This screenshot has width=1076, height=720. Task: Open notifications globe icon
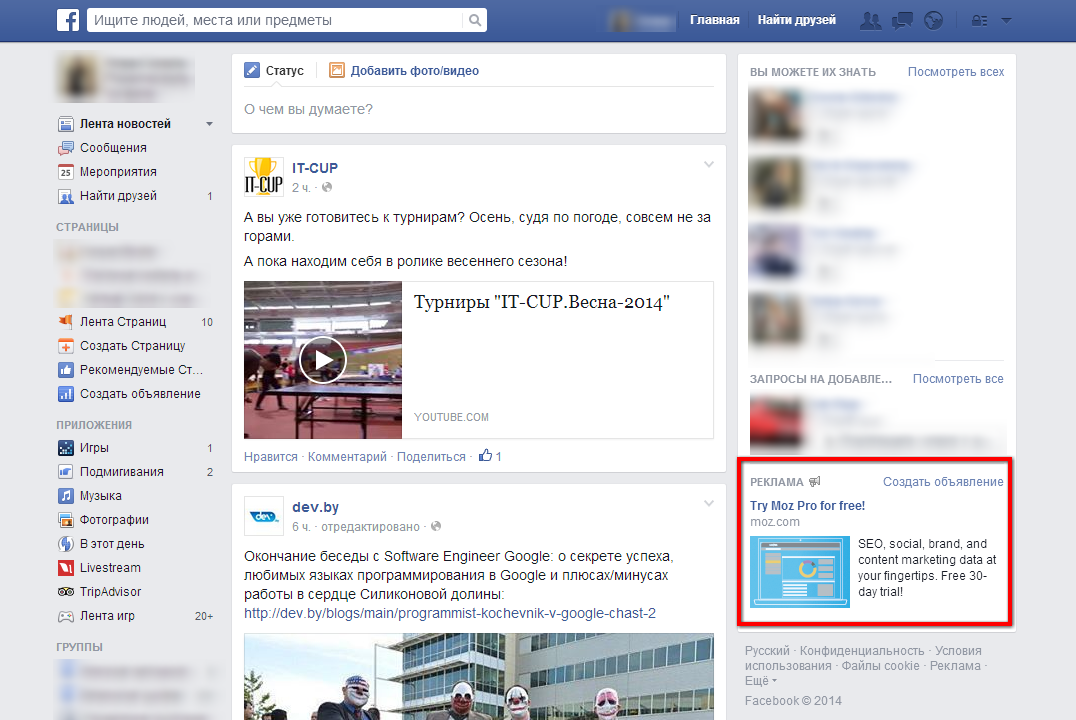[933, 21]
